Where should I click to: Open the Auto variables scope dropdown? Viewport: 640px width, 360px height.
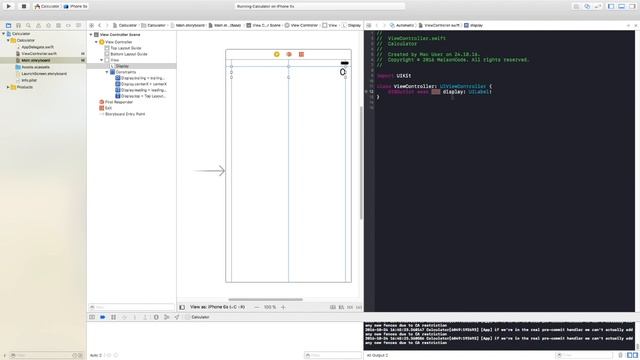tap(96, 356)
